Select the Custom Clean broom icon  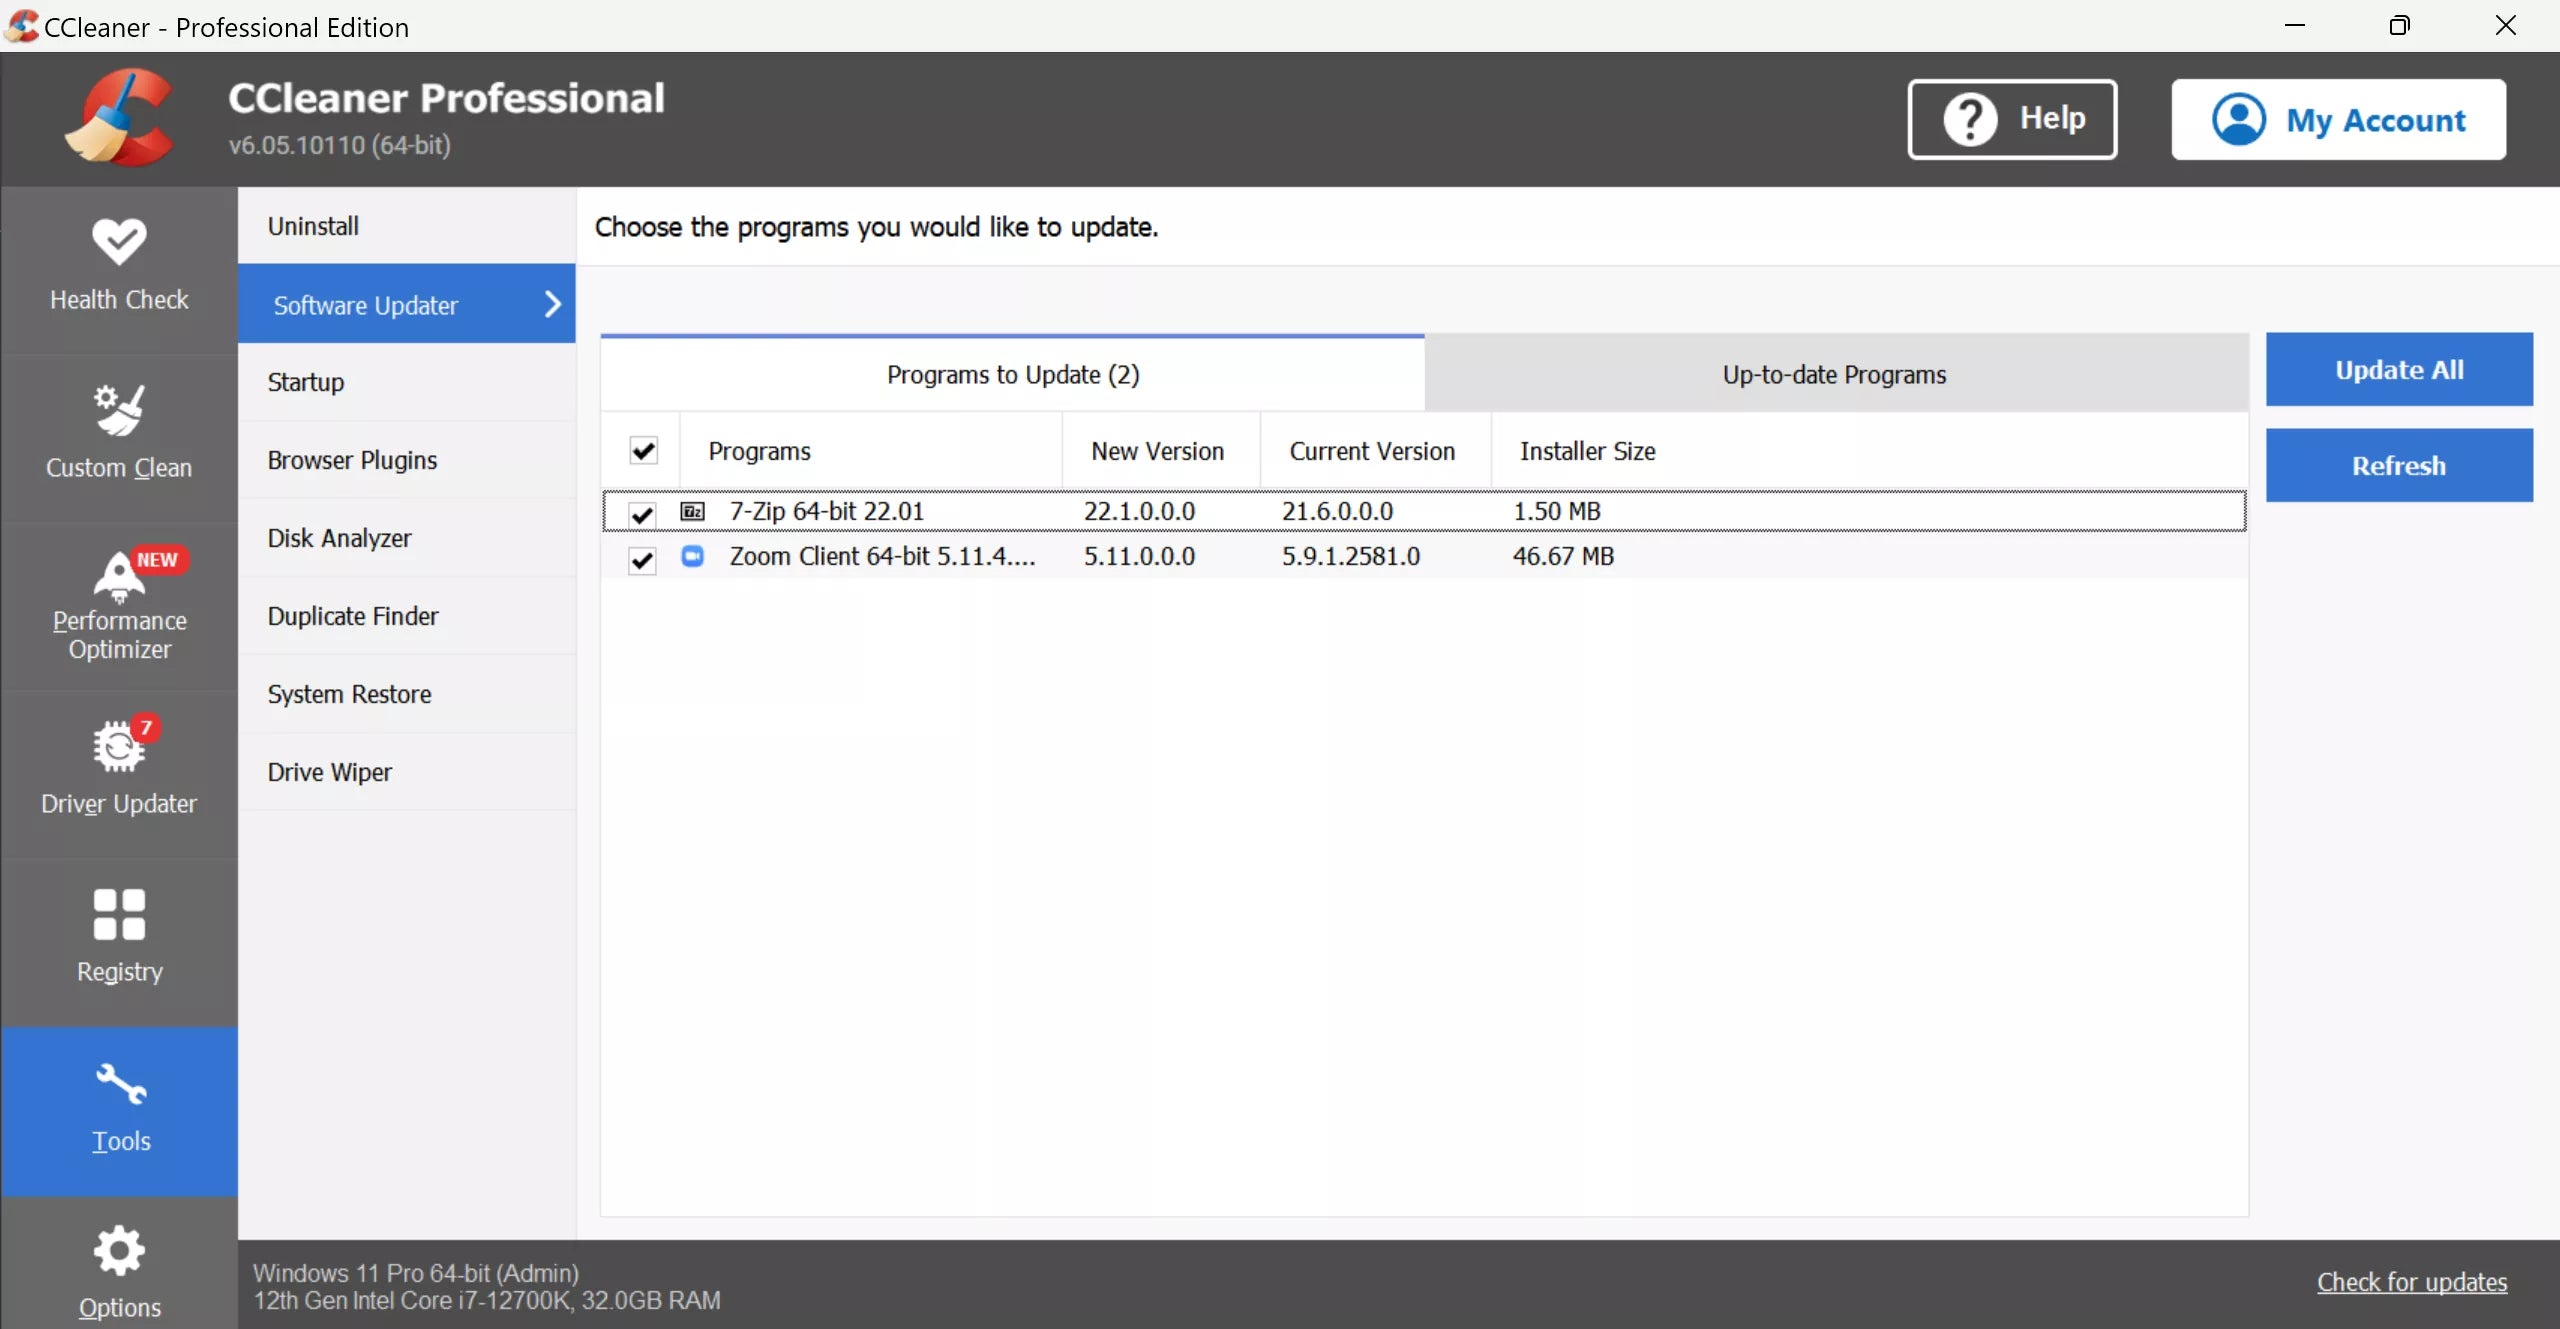point(119,410)
